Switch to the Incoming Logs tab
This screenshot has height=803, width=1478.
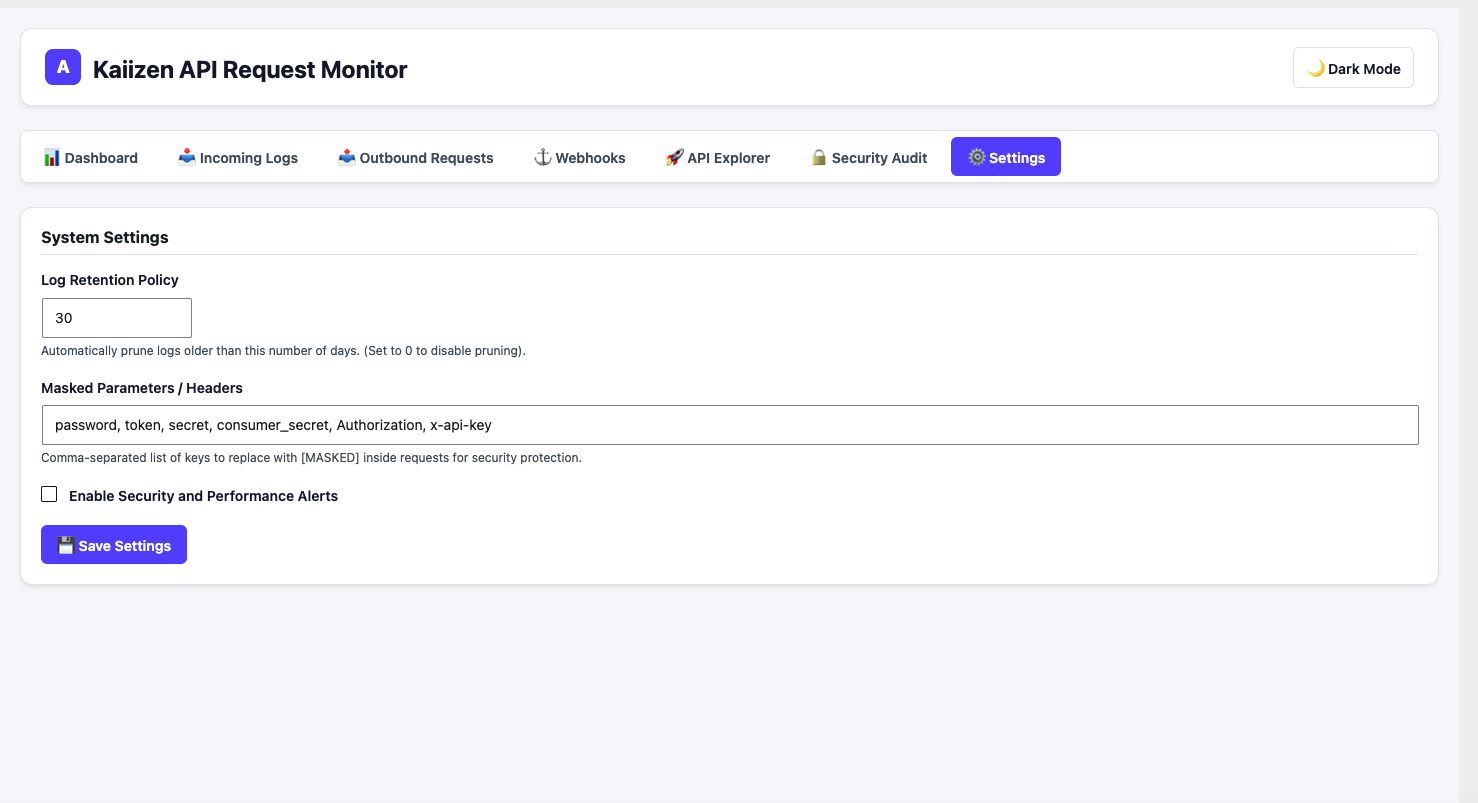238,157
